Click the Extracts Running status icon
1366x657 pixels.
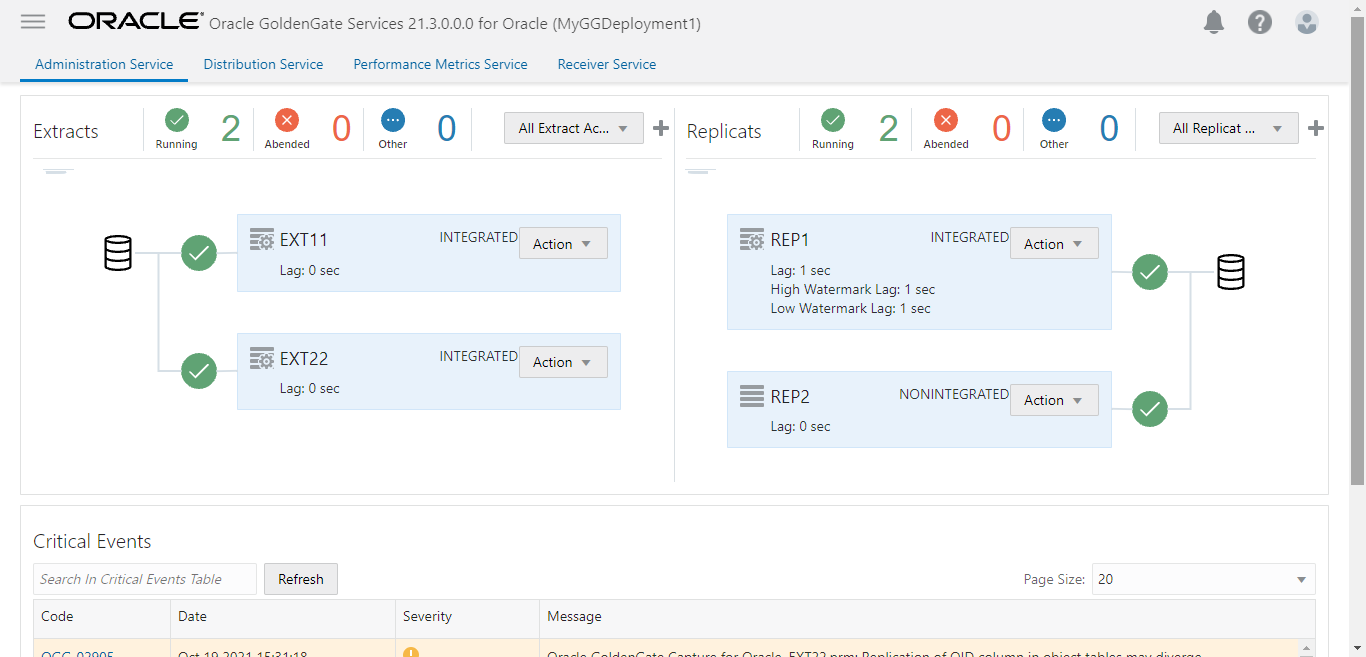(x=177, y=120)
